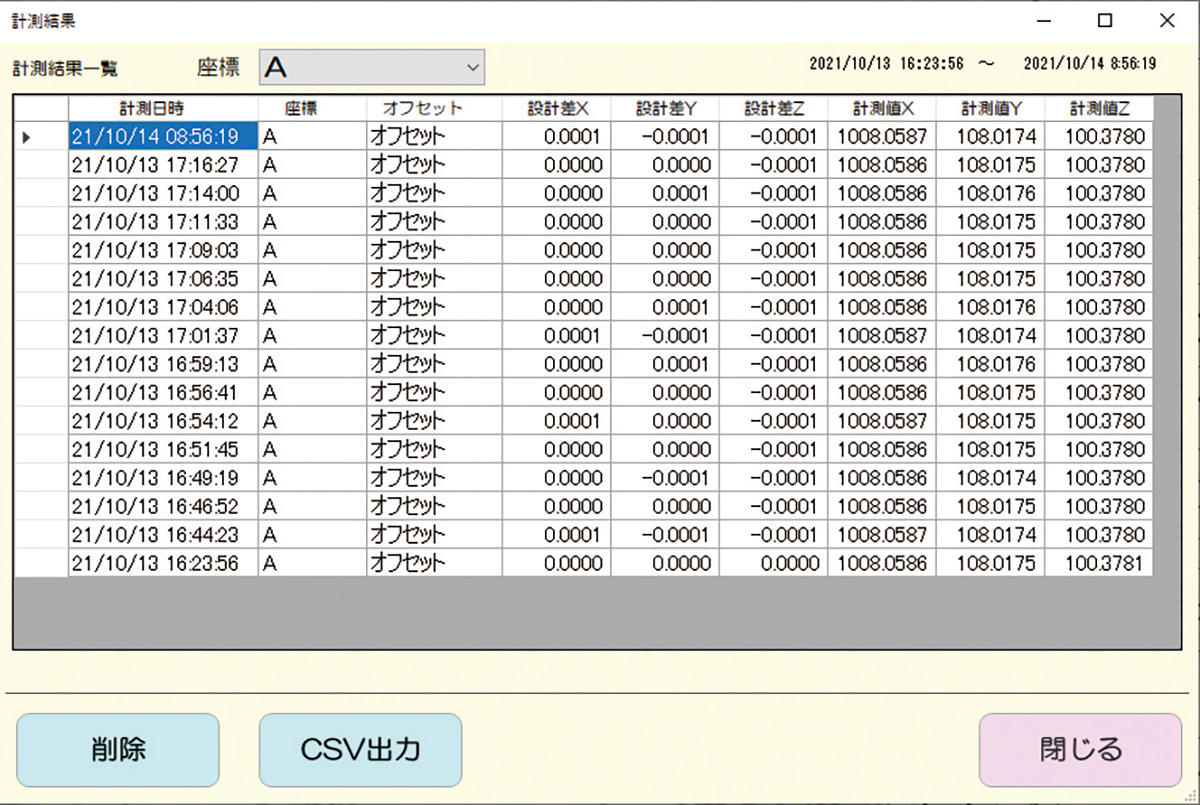Screen dimensions: 1200x805
Task: Select the 21/10/13 16:23:56 date cell
Action: [x=163, y=563]
